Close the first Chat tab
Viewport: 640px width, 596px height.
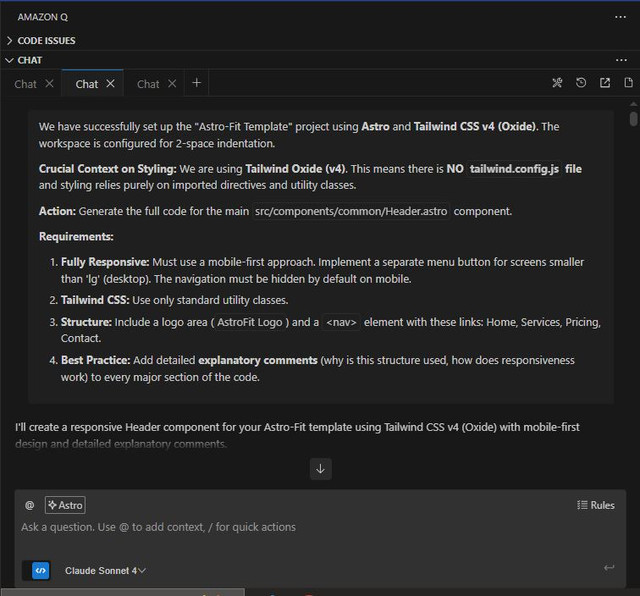click(49, 84)
